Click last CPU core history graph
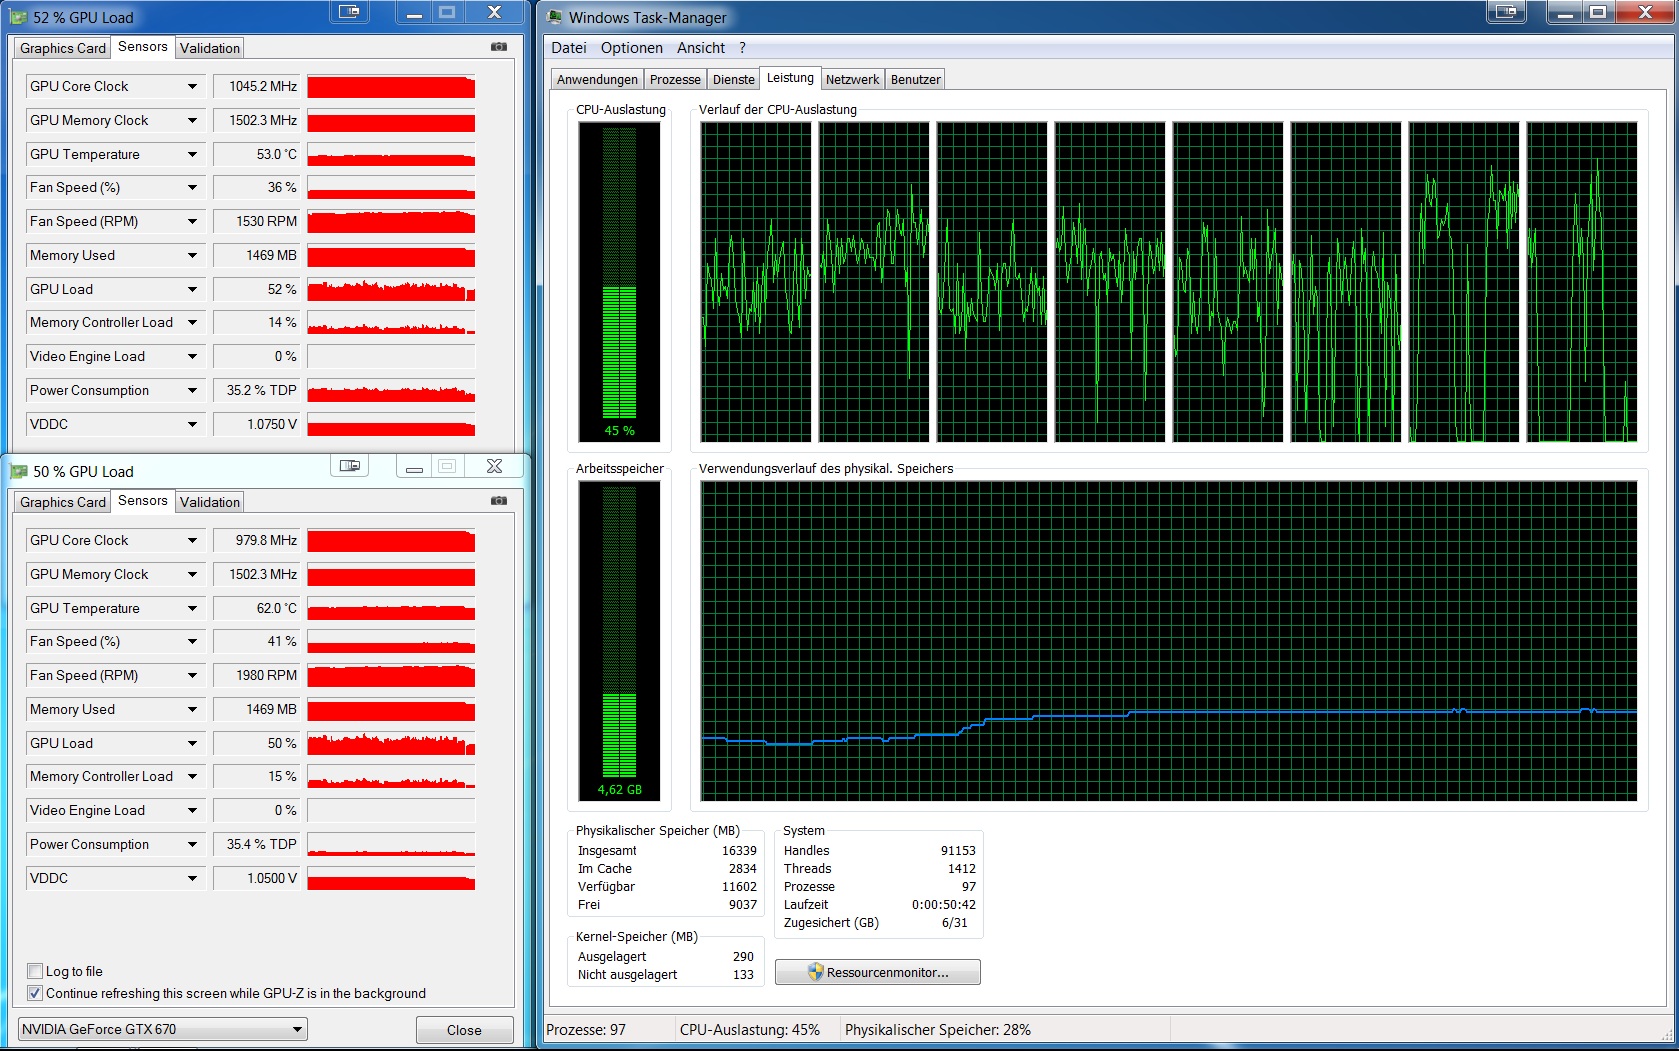 [x=1582, y=281]
